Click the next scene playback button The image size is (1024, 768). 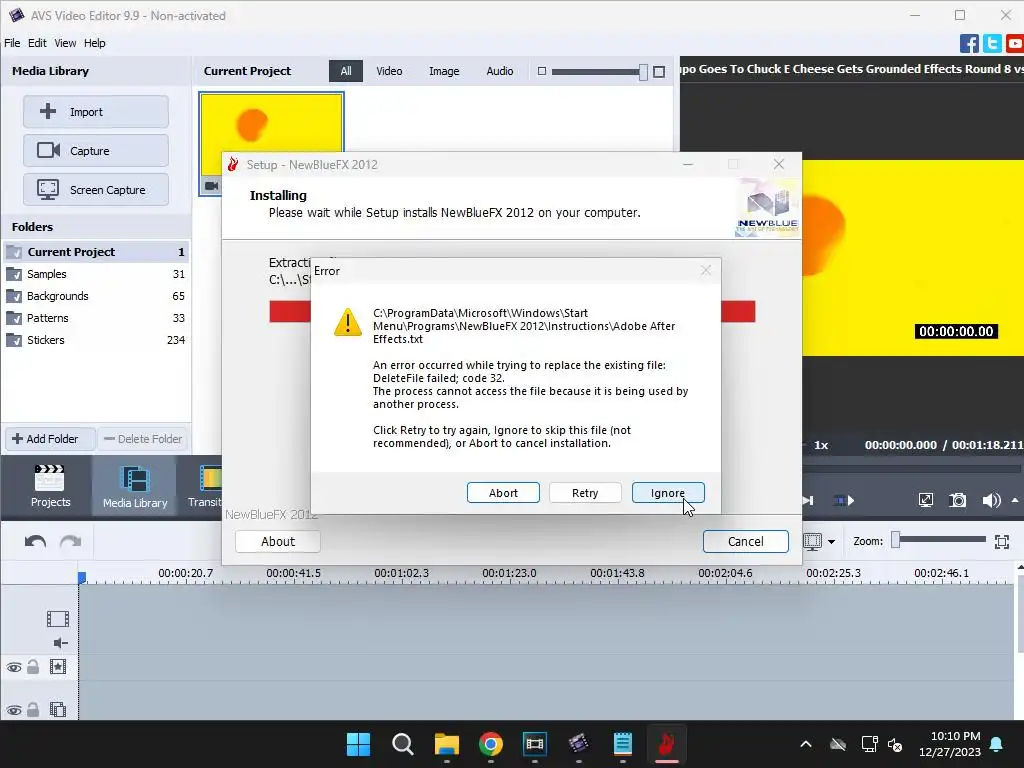click(844, 501)
